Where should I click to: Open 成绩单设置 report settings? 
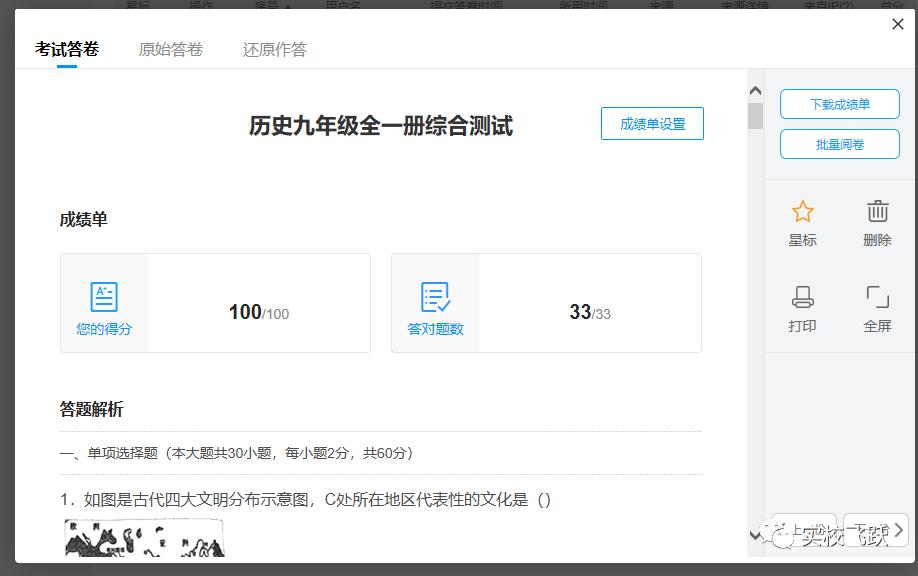[652, 123]
